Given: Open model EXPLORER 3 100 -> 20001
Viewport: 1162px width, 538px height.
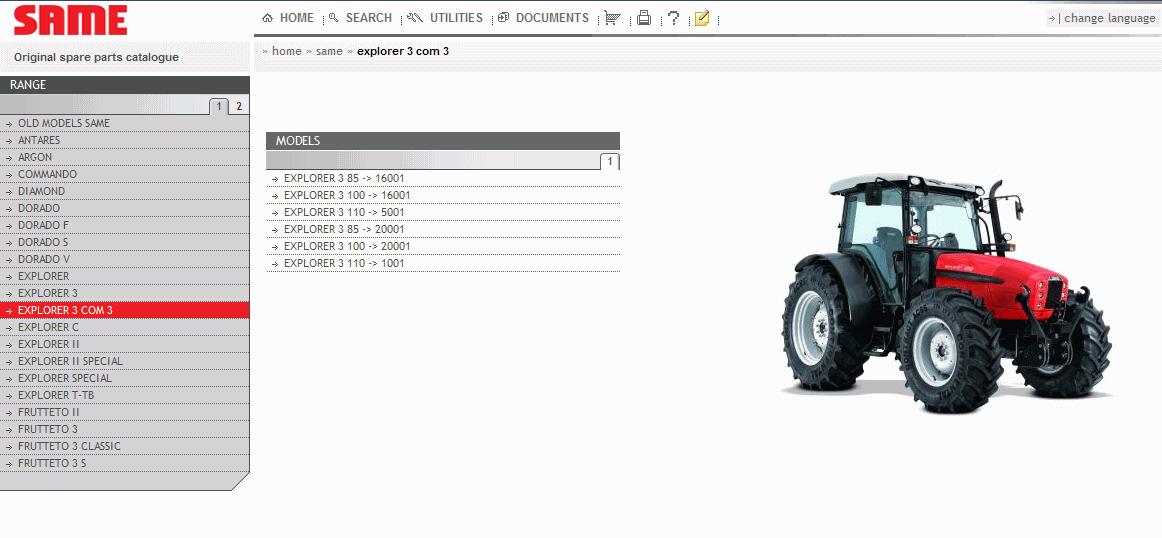Looking at the screenshot, I should tap(443, 247).
